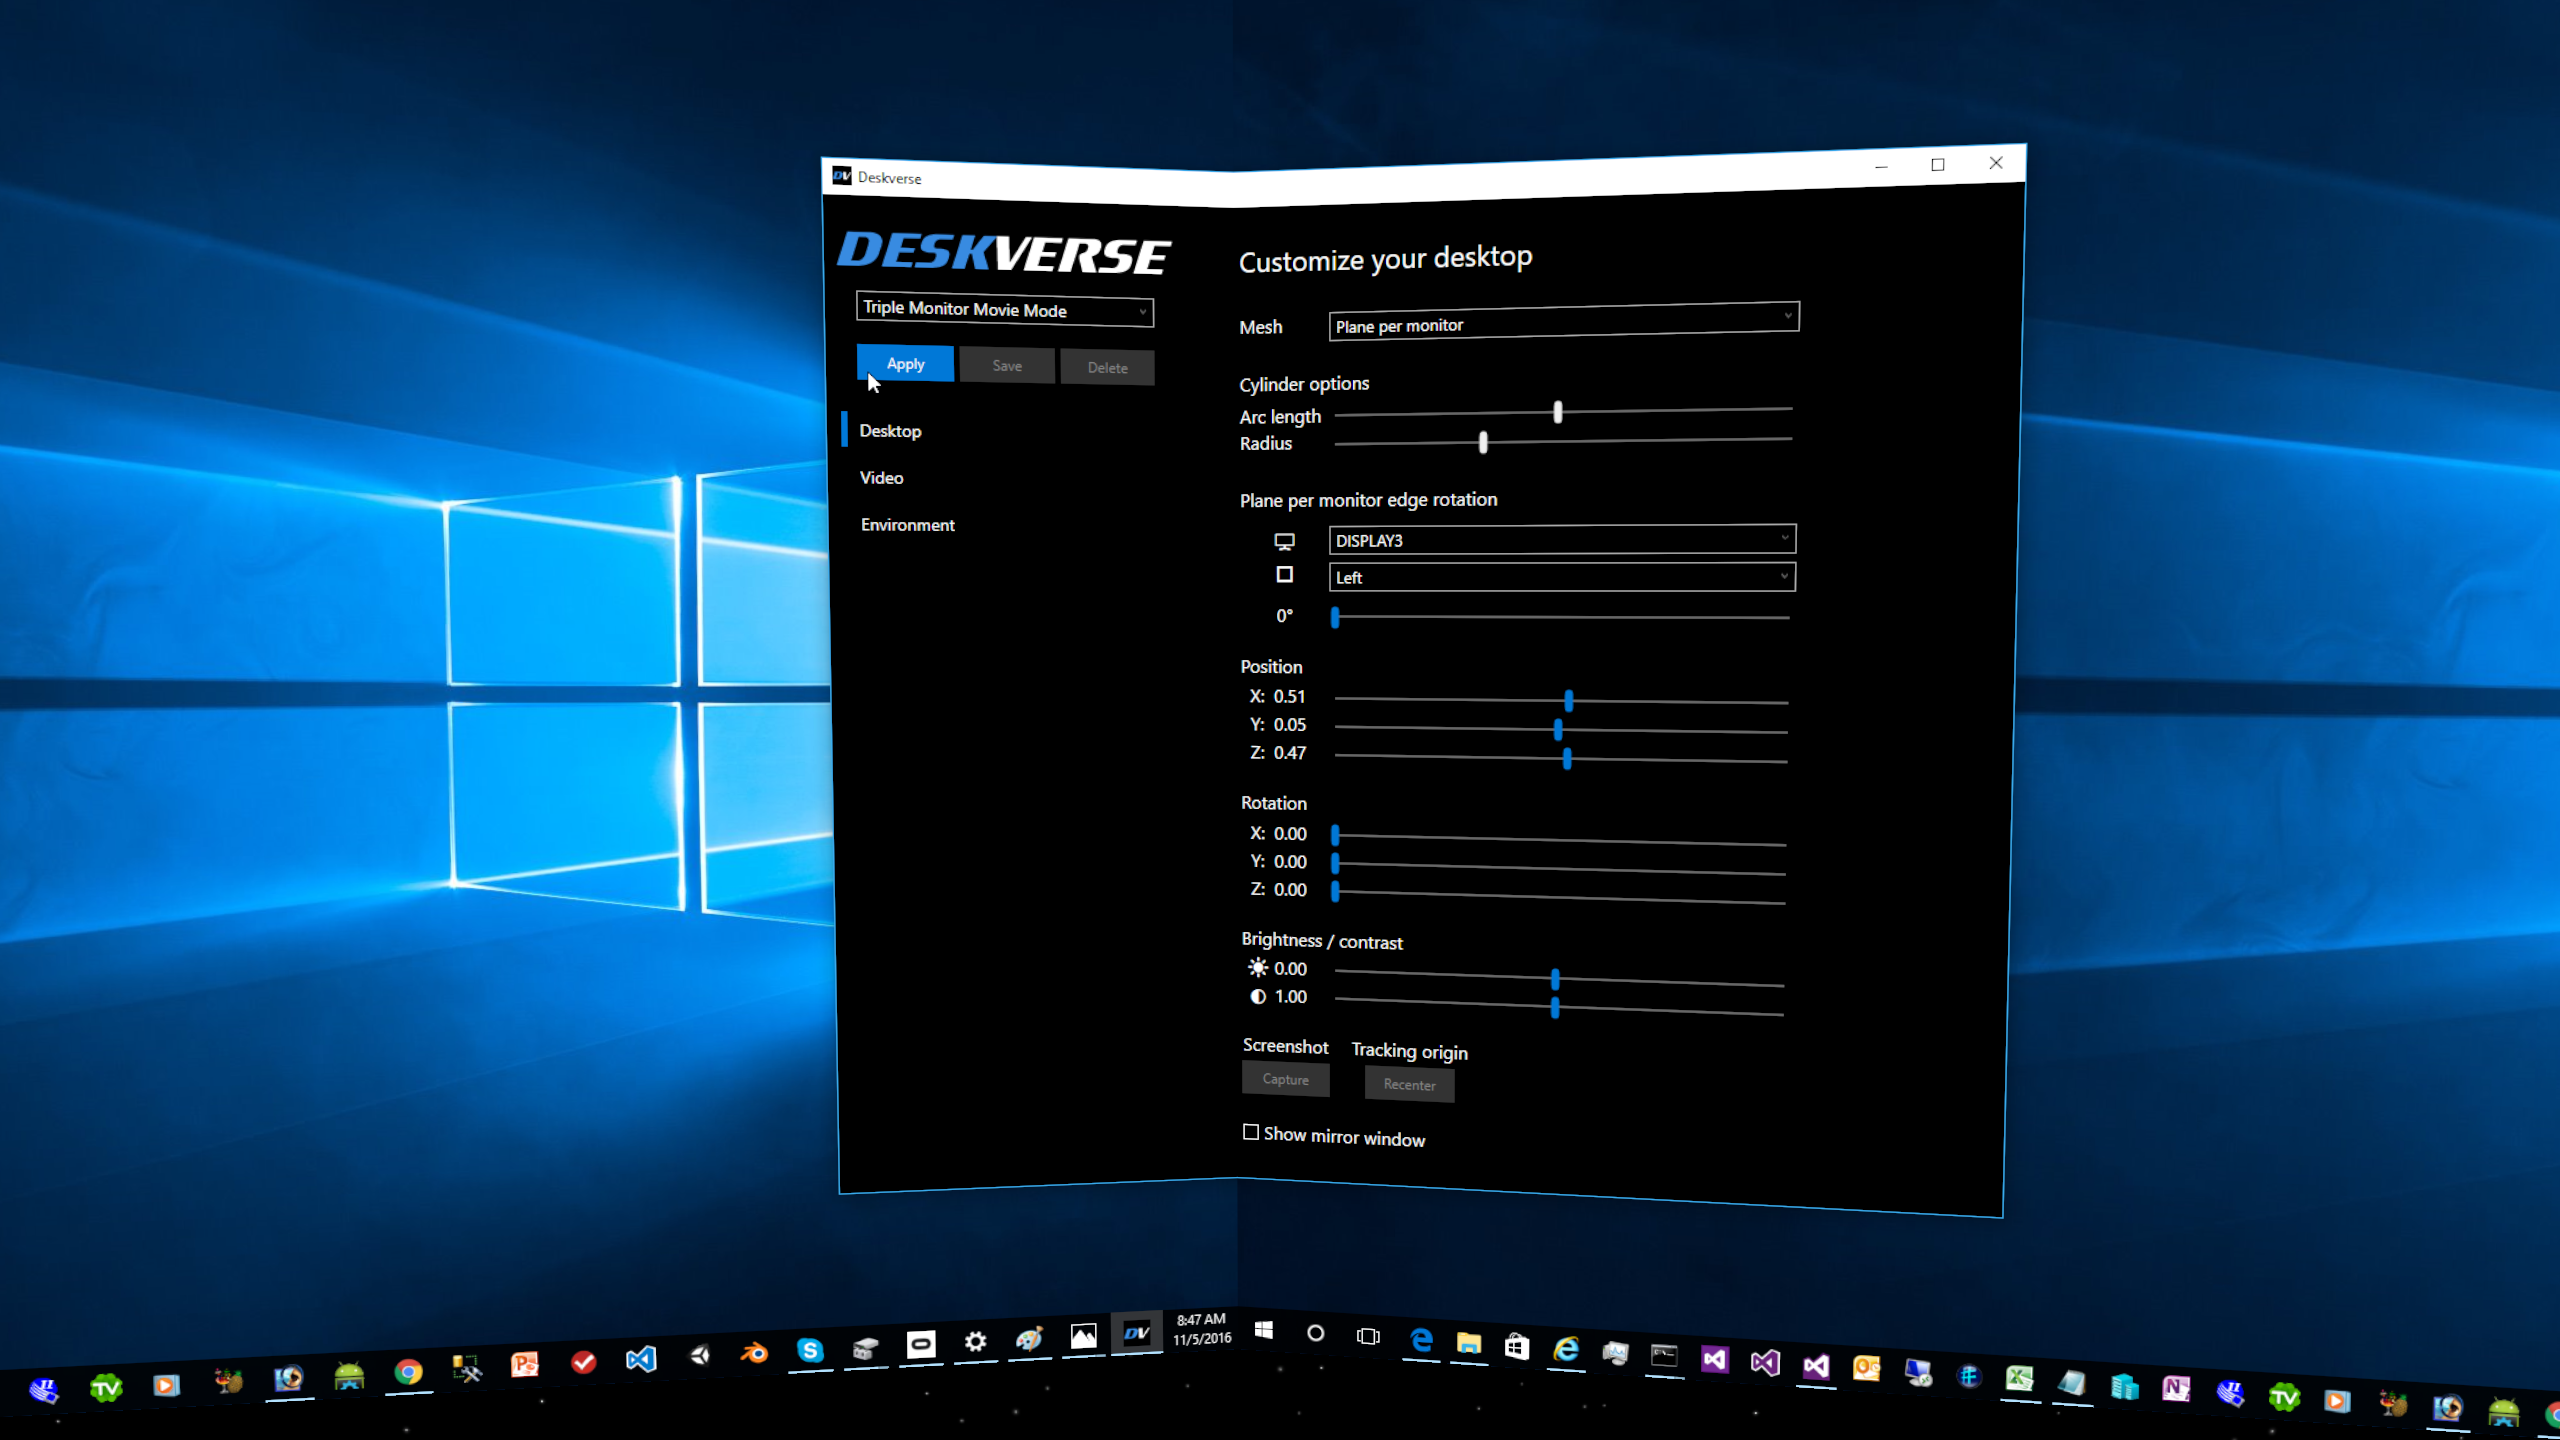Click the Deskverse DV taskbar icon
The width and height of the screenshot is (2560, 1440).
pyautogui.click(x=1137, y=1333)
